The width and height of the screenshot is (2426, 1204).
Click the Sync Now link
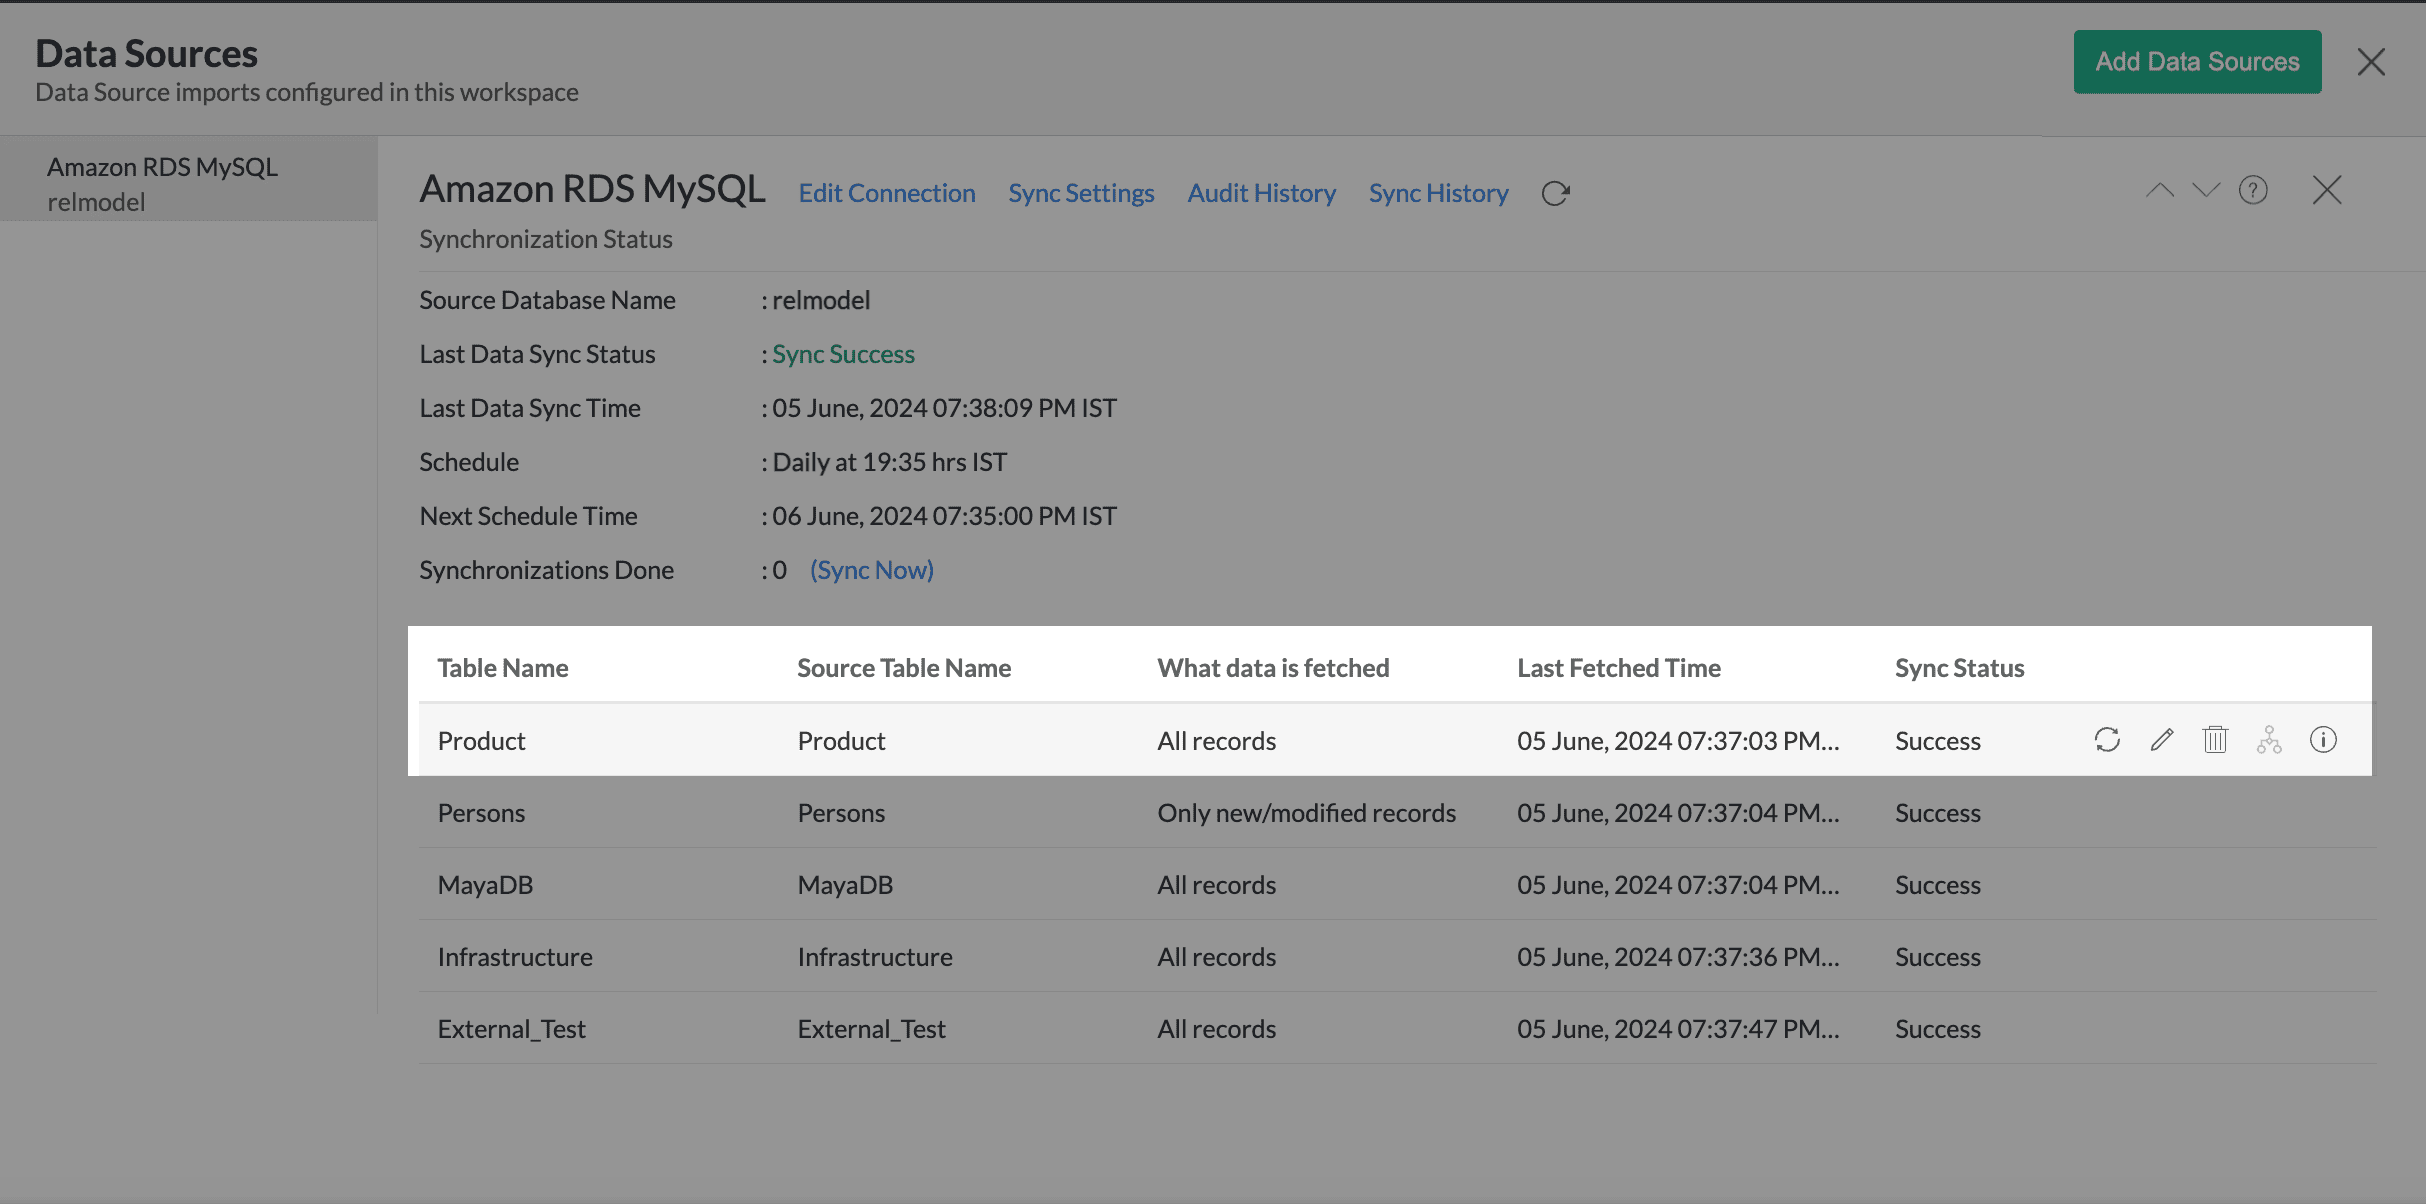pyautogui.click(x=872, y=570)
